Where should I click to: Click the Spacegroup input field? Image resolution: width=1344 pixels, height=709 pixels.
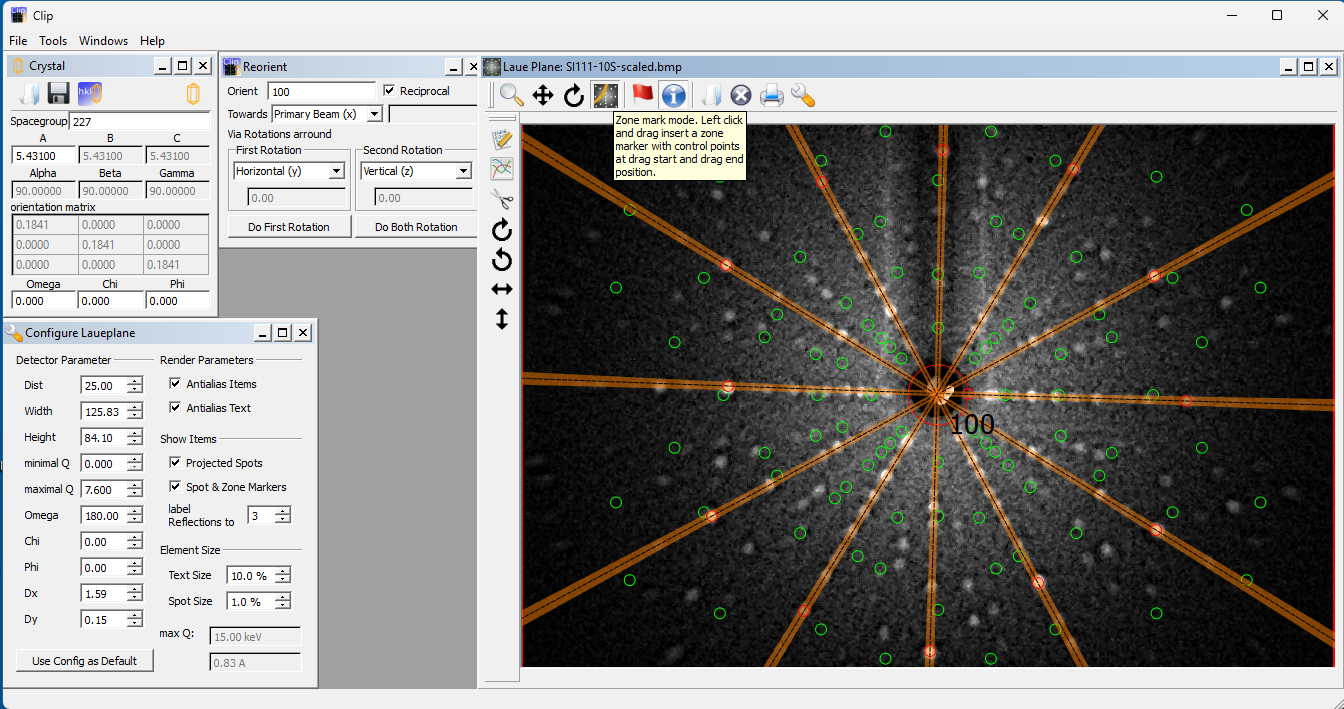[139, 121]
